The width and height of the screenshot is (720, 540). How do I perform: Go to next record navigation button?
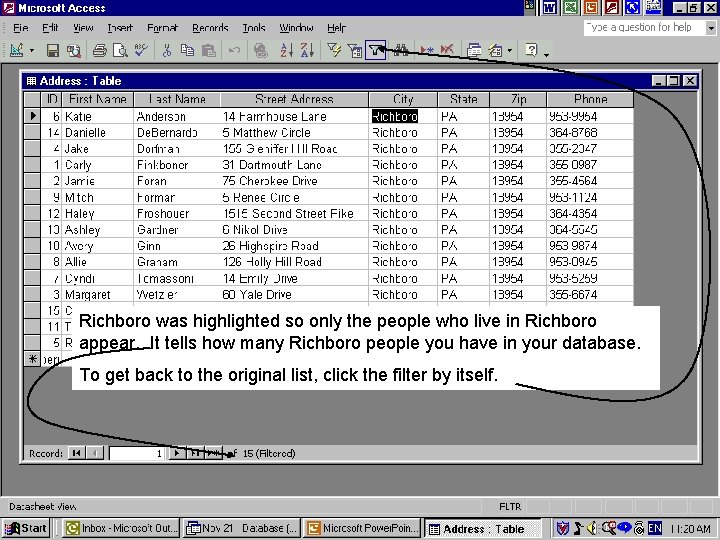coord(177,453)
